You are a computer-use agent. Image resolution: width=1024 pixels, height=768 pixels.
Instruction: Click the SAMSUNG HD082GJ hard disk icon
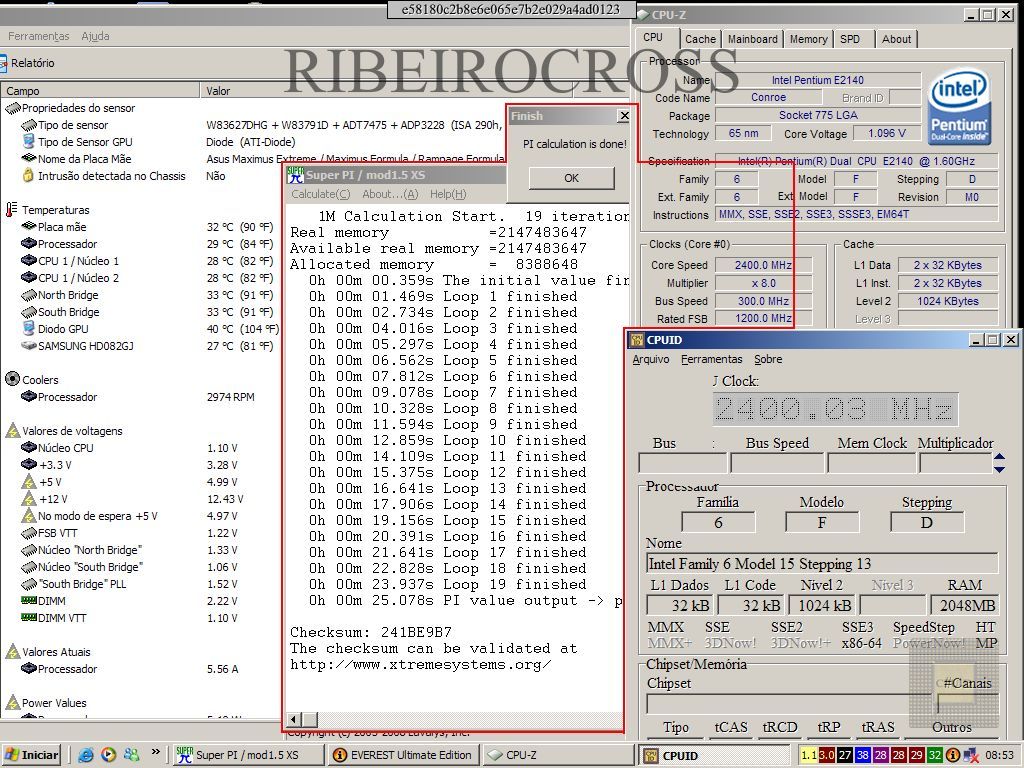coord(28,345)
